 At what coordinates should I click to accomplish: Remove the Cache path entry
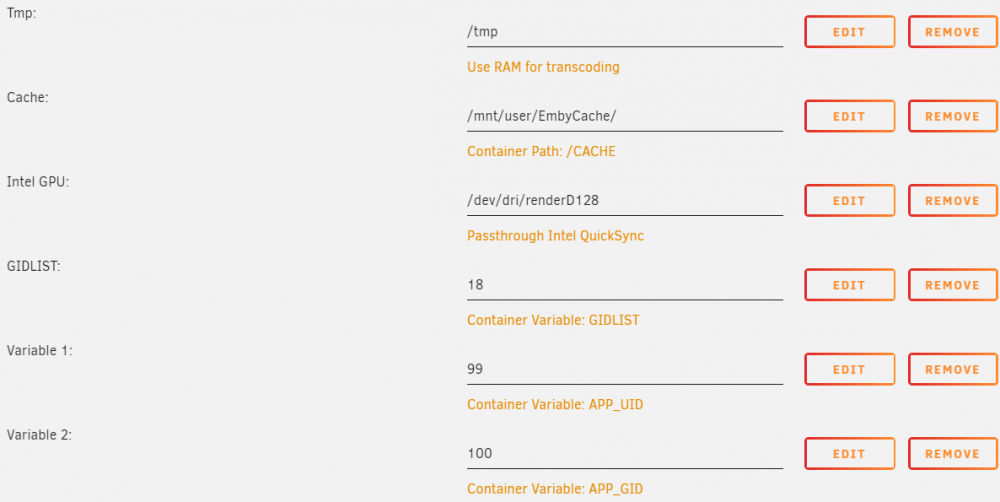(x=953, y=116)
